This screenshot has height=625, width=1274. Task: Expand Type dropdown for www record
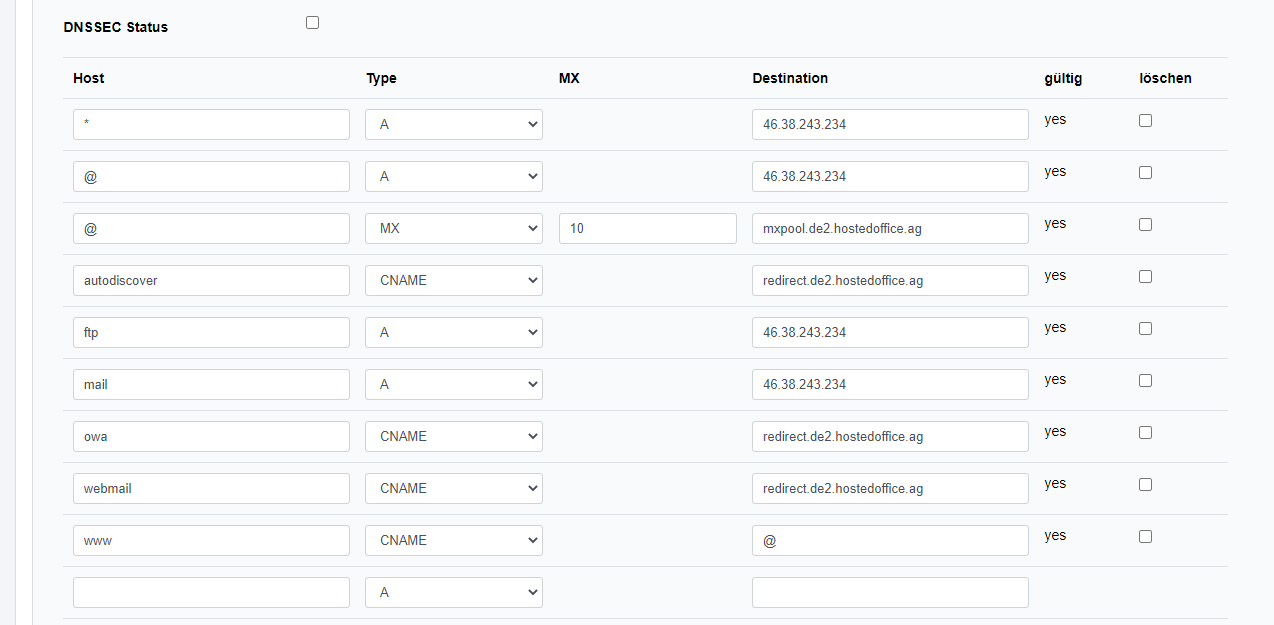(x=453, y=540)
